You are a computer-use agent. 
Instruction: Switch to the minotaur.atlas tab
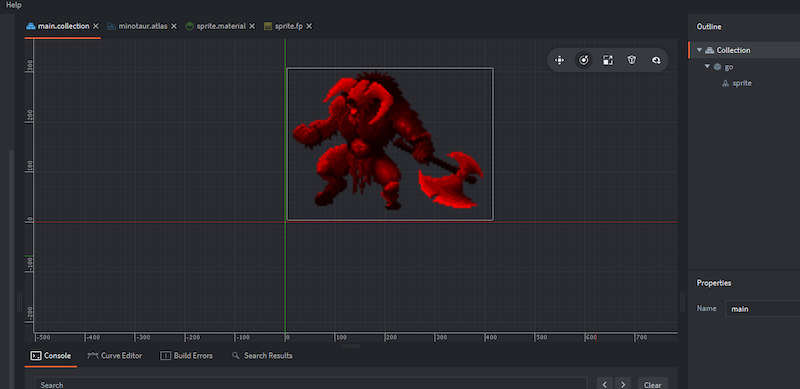tap(143, 26)
